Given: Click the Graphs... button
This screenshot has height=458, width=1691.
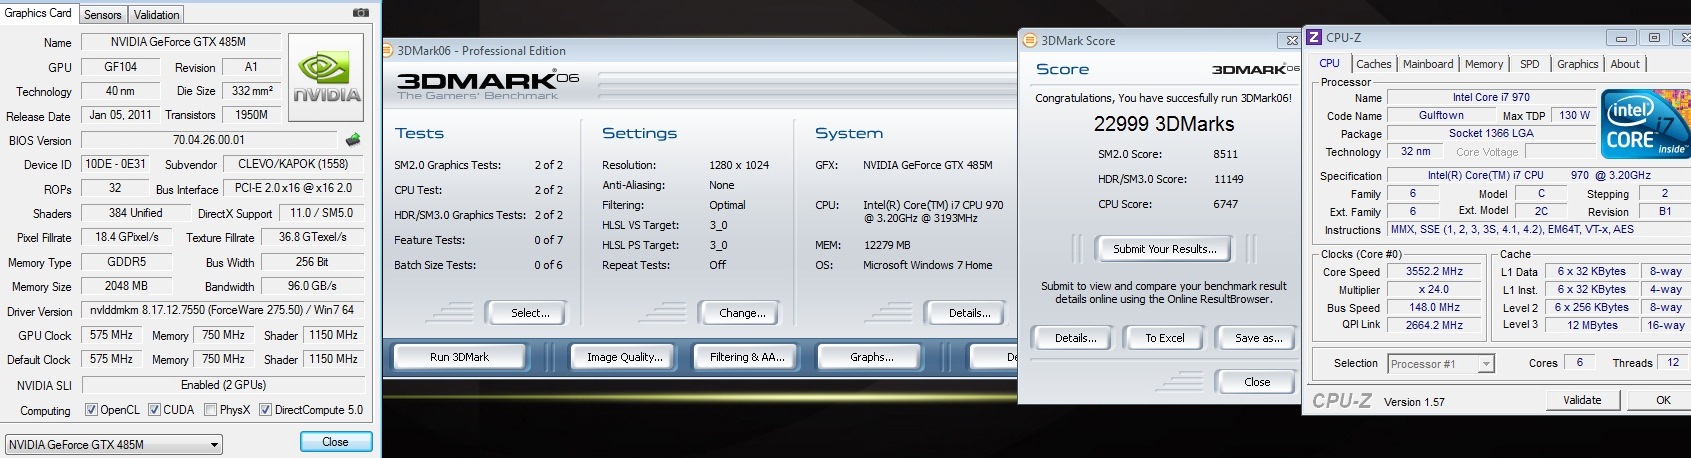Looking at the screenshot, I should [872, 357].
